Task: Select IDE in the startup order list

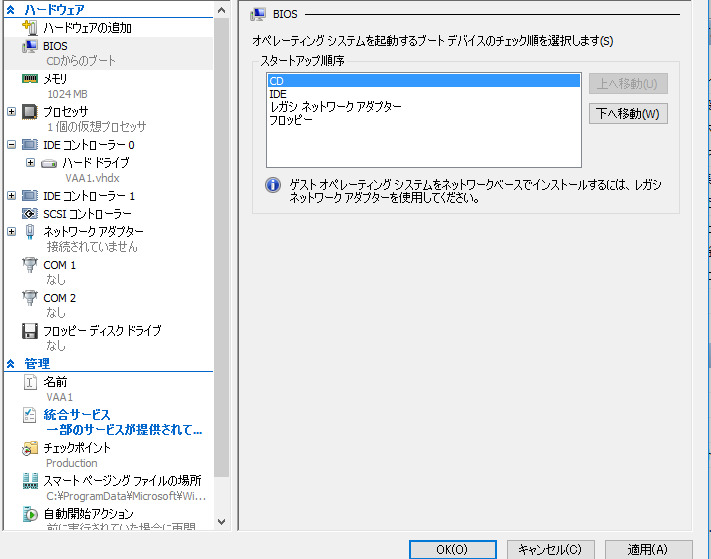Action: [278, 94]
